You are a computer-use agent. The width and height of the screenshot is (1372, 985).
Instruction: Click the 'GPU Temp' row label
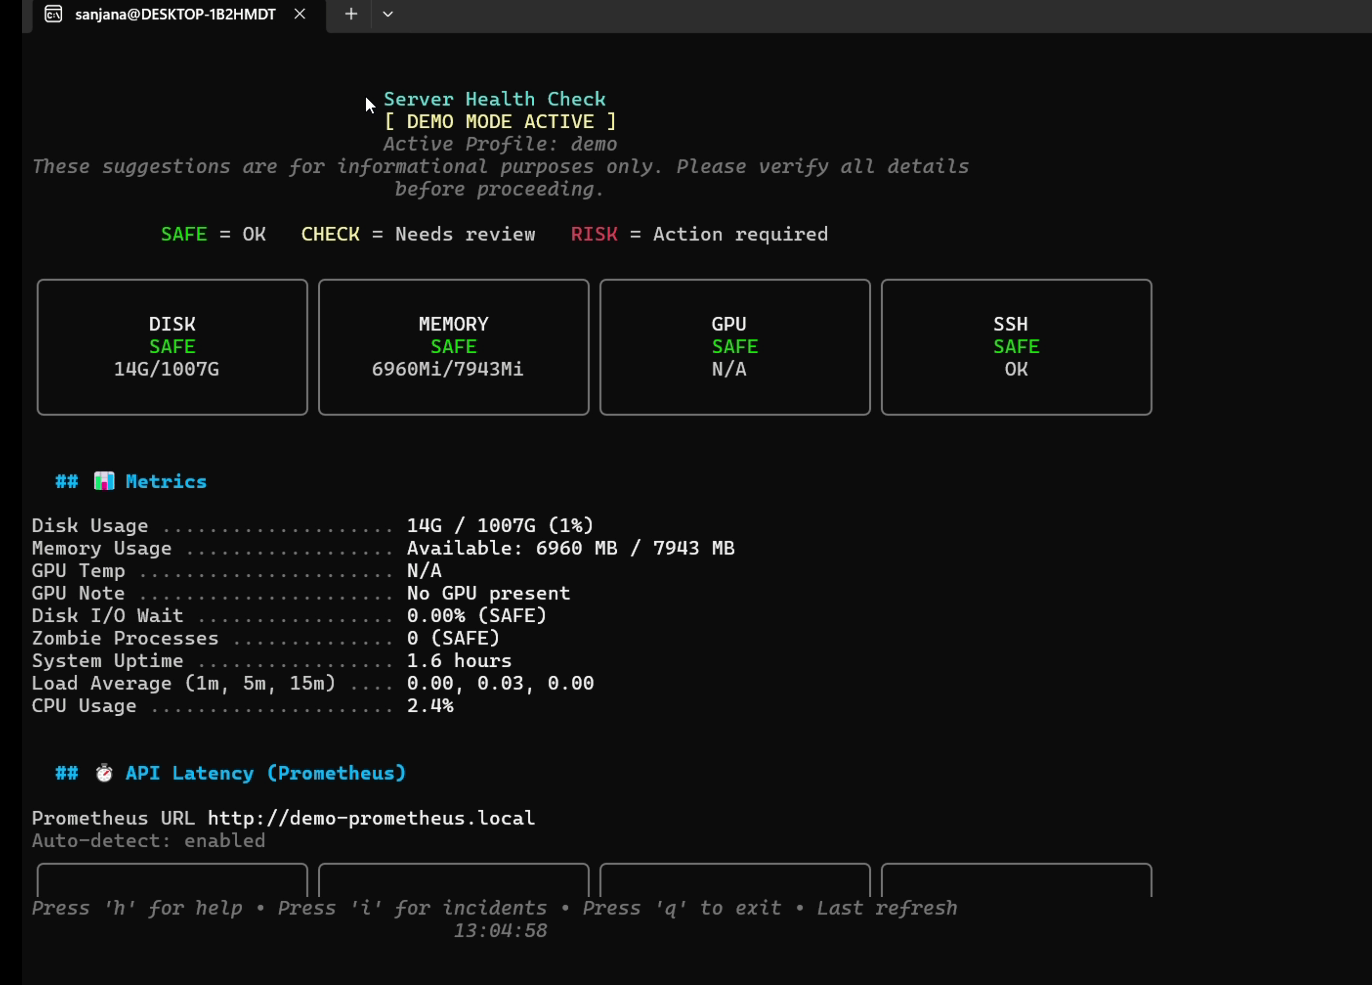(x=78, y=570)
